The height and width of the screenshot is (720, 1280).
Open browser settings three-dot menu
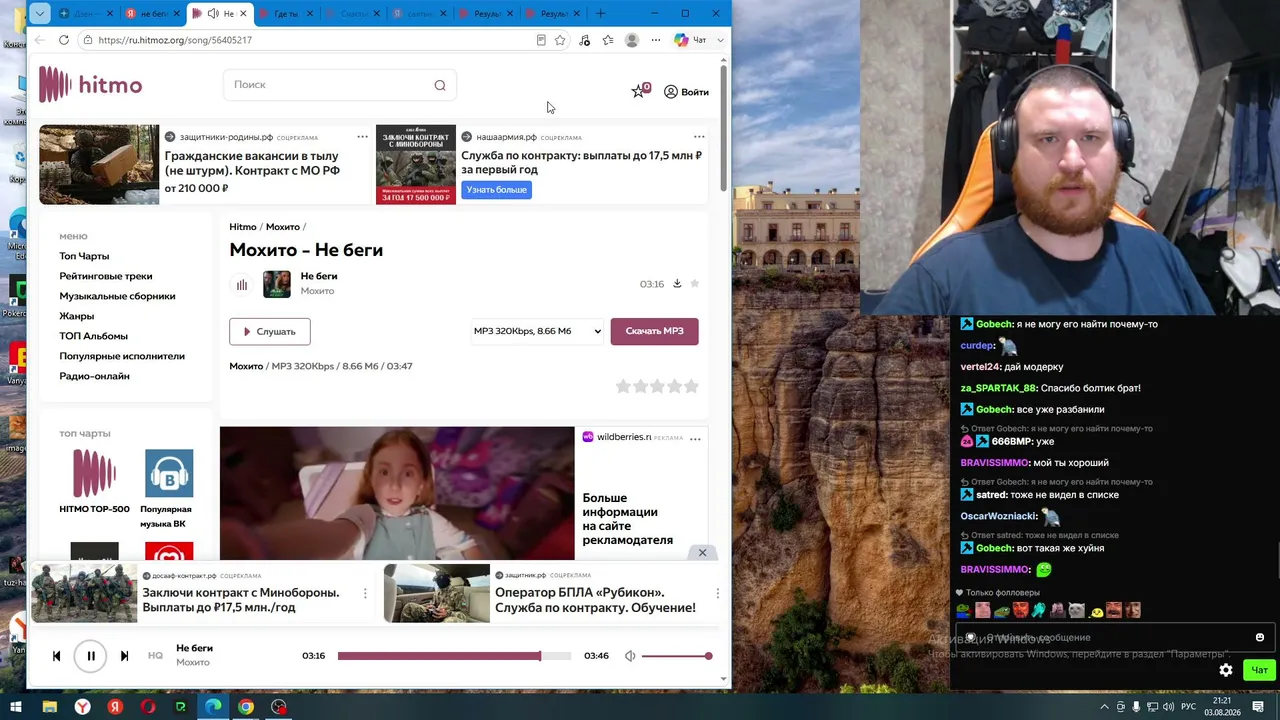point(656,40)
